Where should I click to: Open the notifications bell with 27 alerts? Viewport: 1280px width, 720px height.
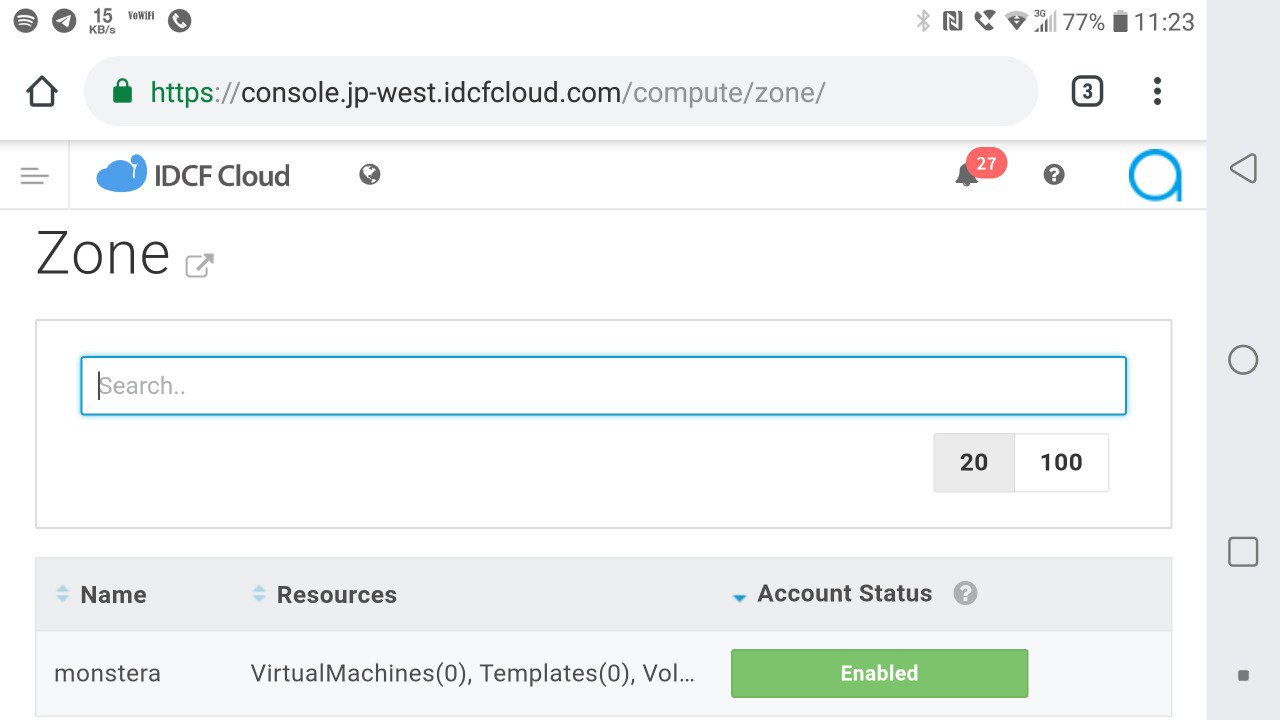[x=967, y=175]
